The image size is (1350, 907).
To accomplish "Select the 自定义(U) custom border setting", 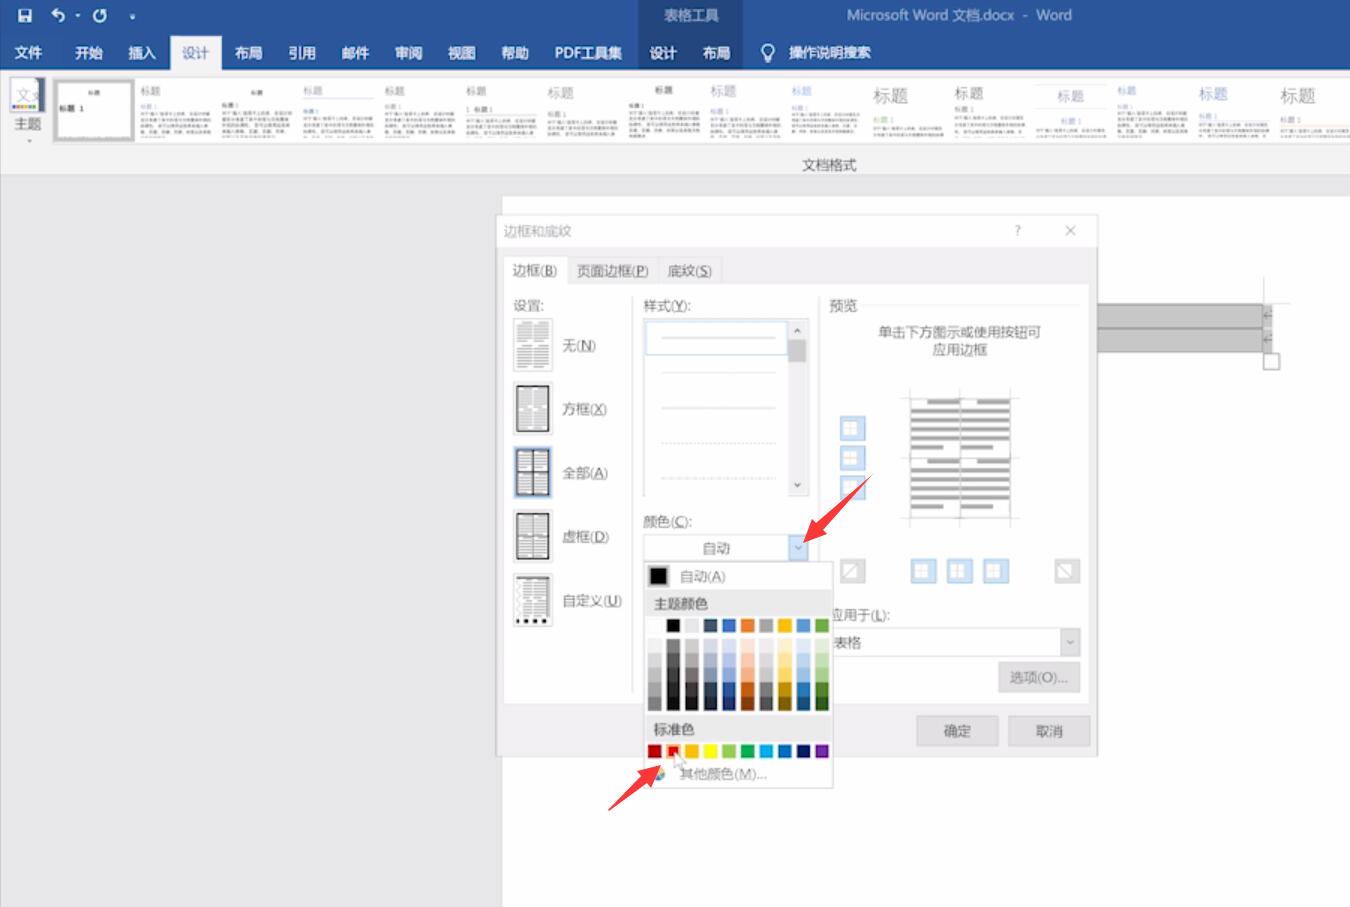I will pyautogui.click(x=532, y=600).
